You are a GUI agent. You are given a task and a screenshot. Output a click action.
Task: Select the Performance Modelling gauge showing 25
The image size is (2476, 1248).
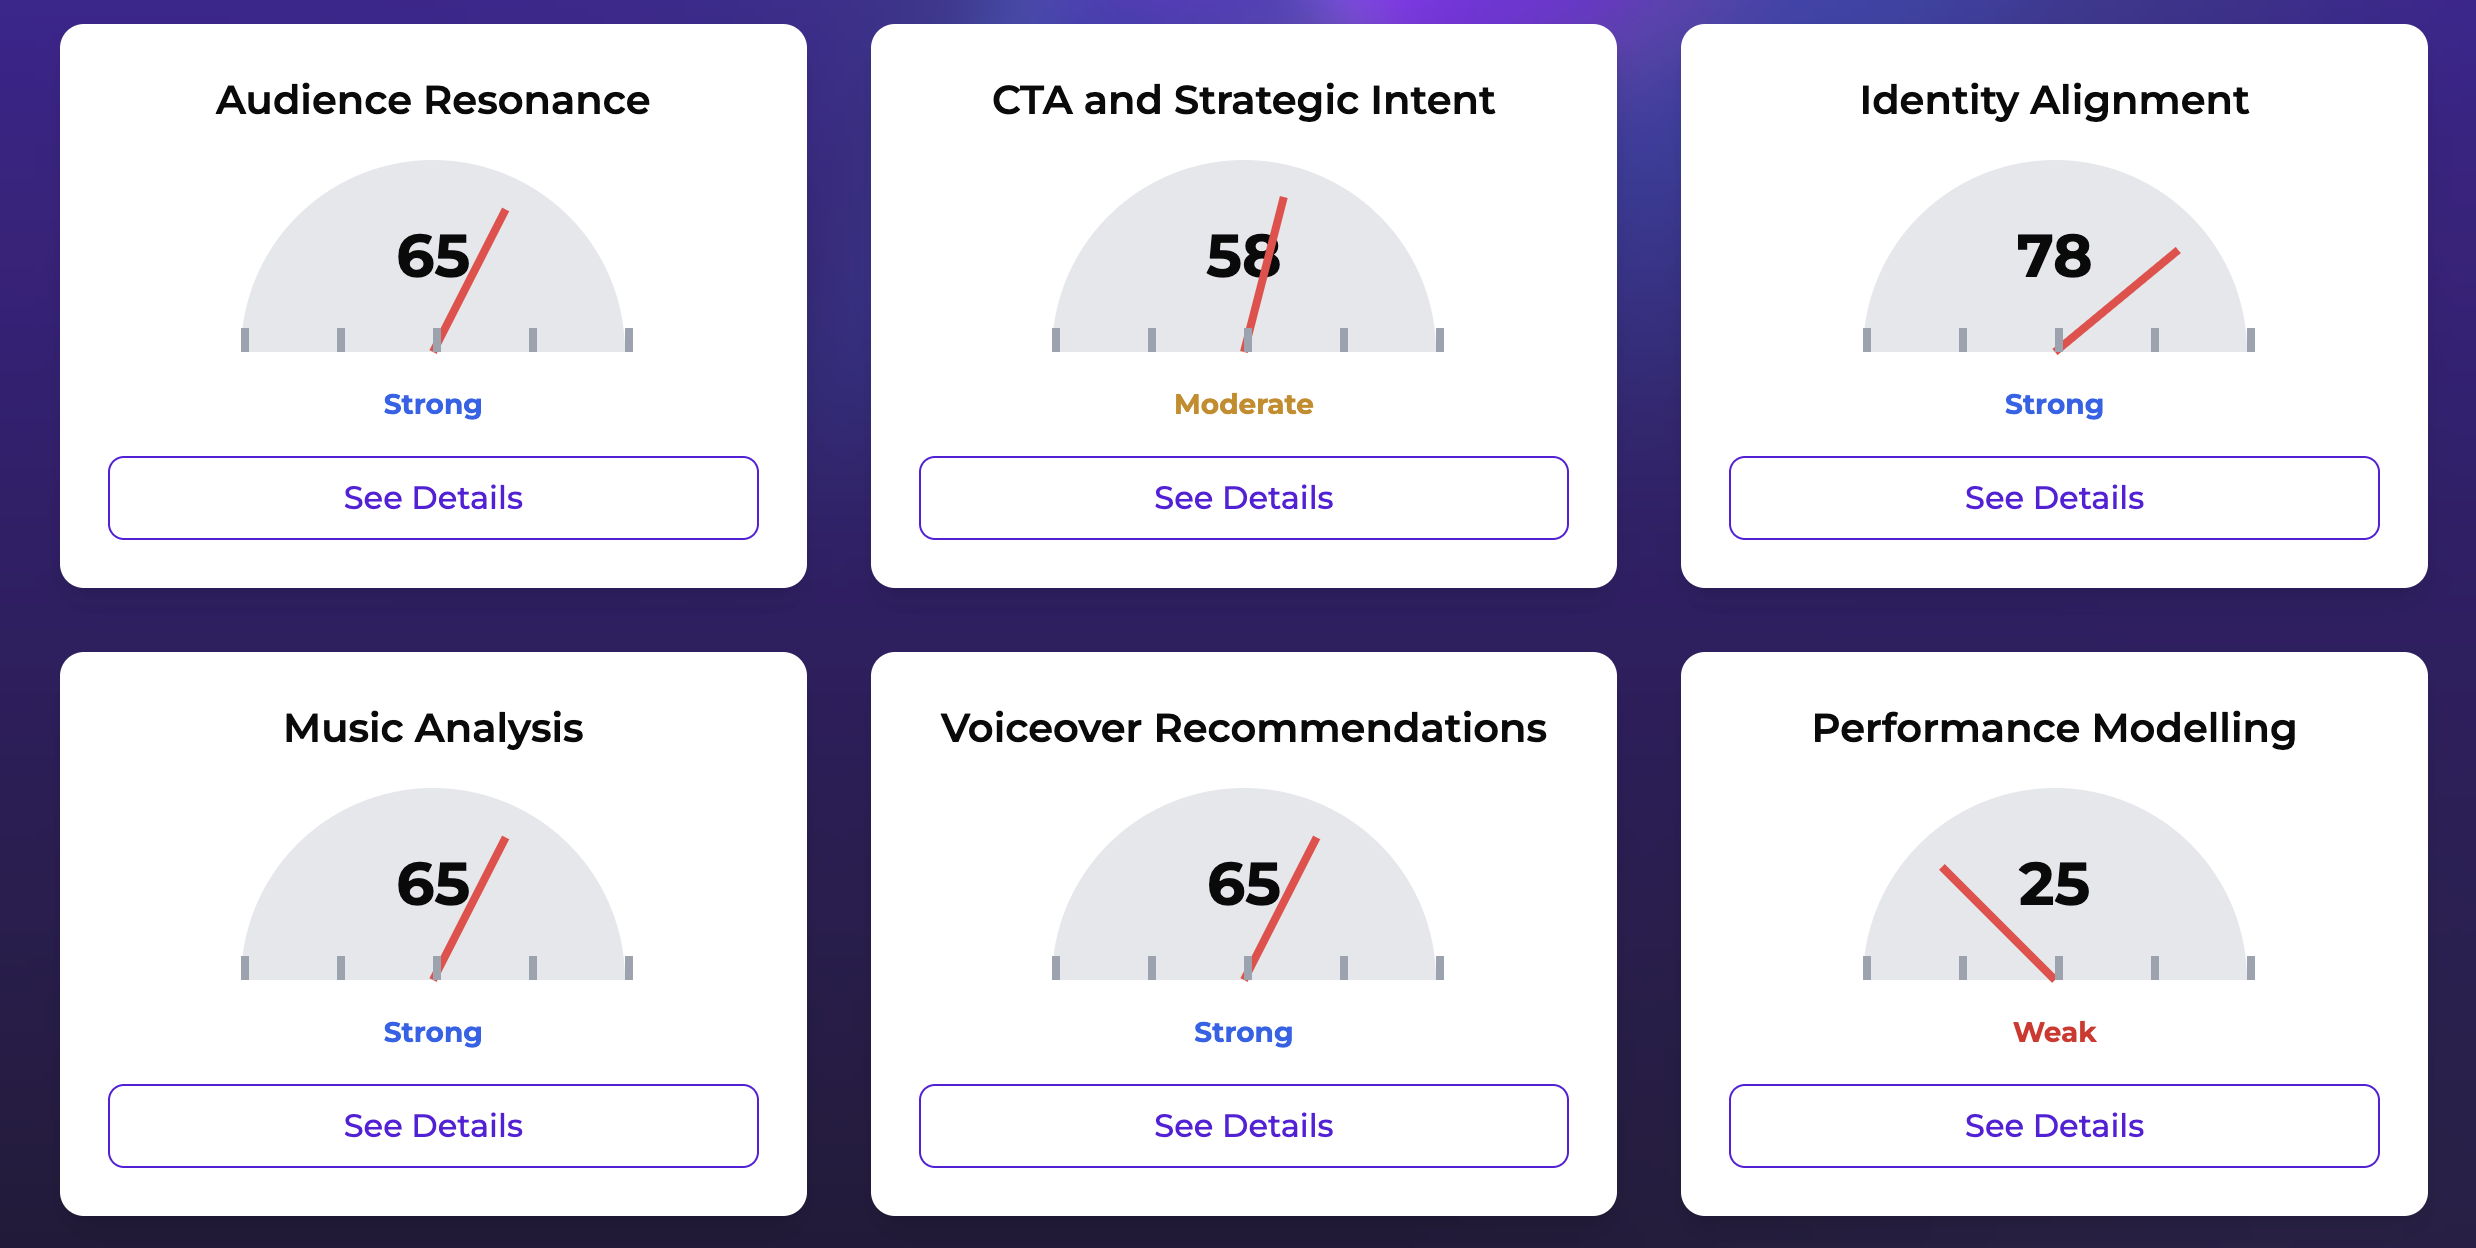click(x=2054, y=886)
